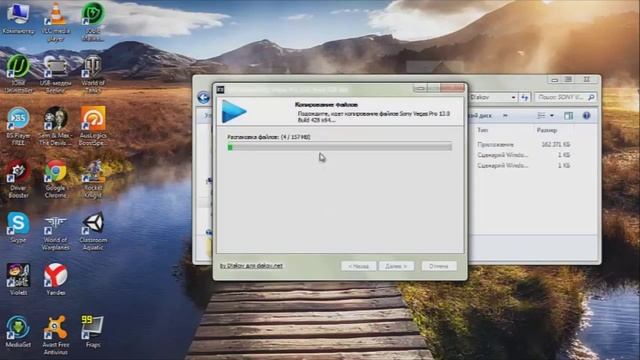Select the first Сценарий Windows row
Viewport: 640px width, 360px height.
pyautogui.click(x=524, y=155)
